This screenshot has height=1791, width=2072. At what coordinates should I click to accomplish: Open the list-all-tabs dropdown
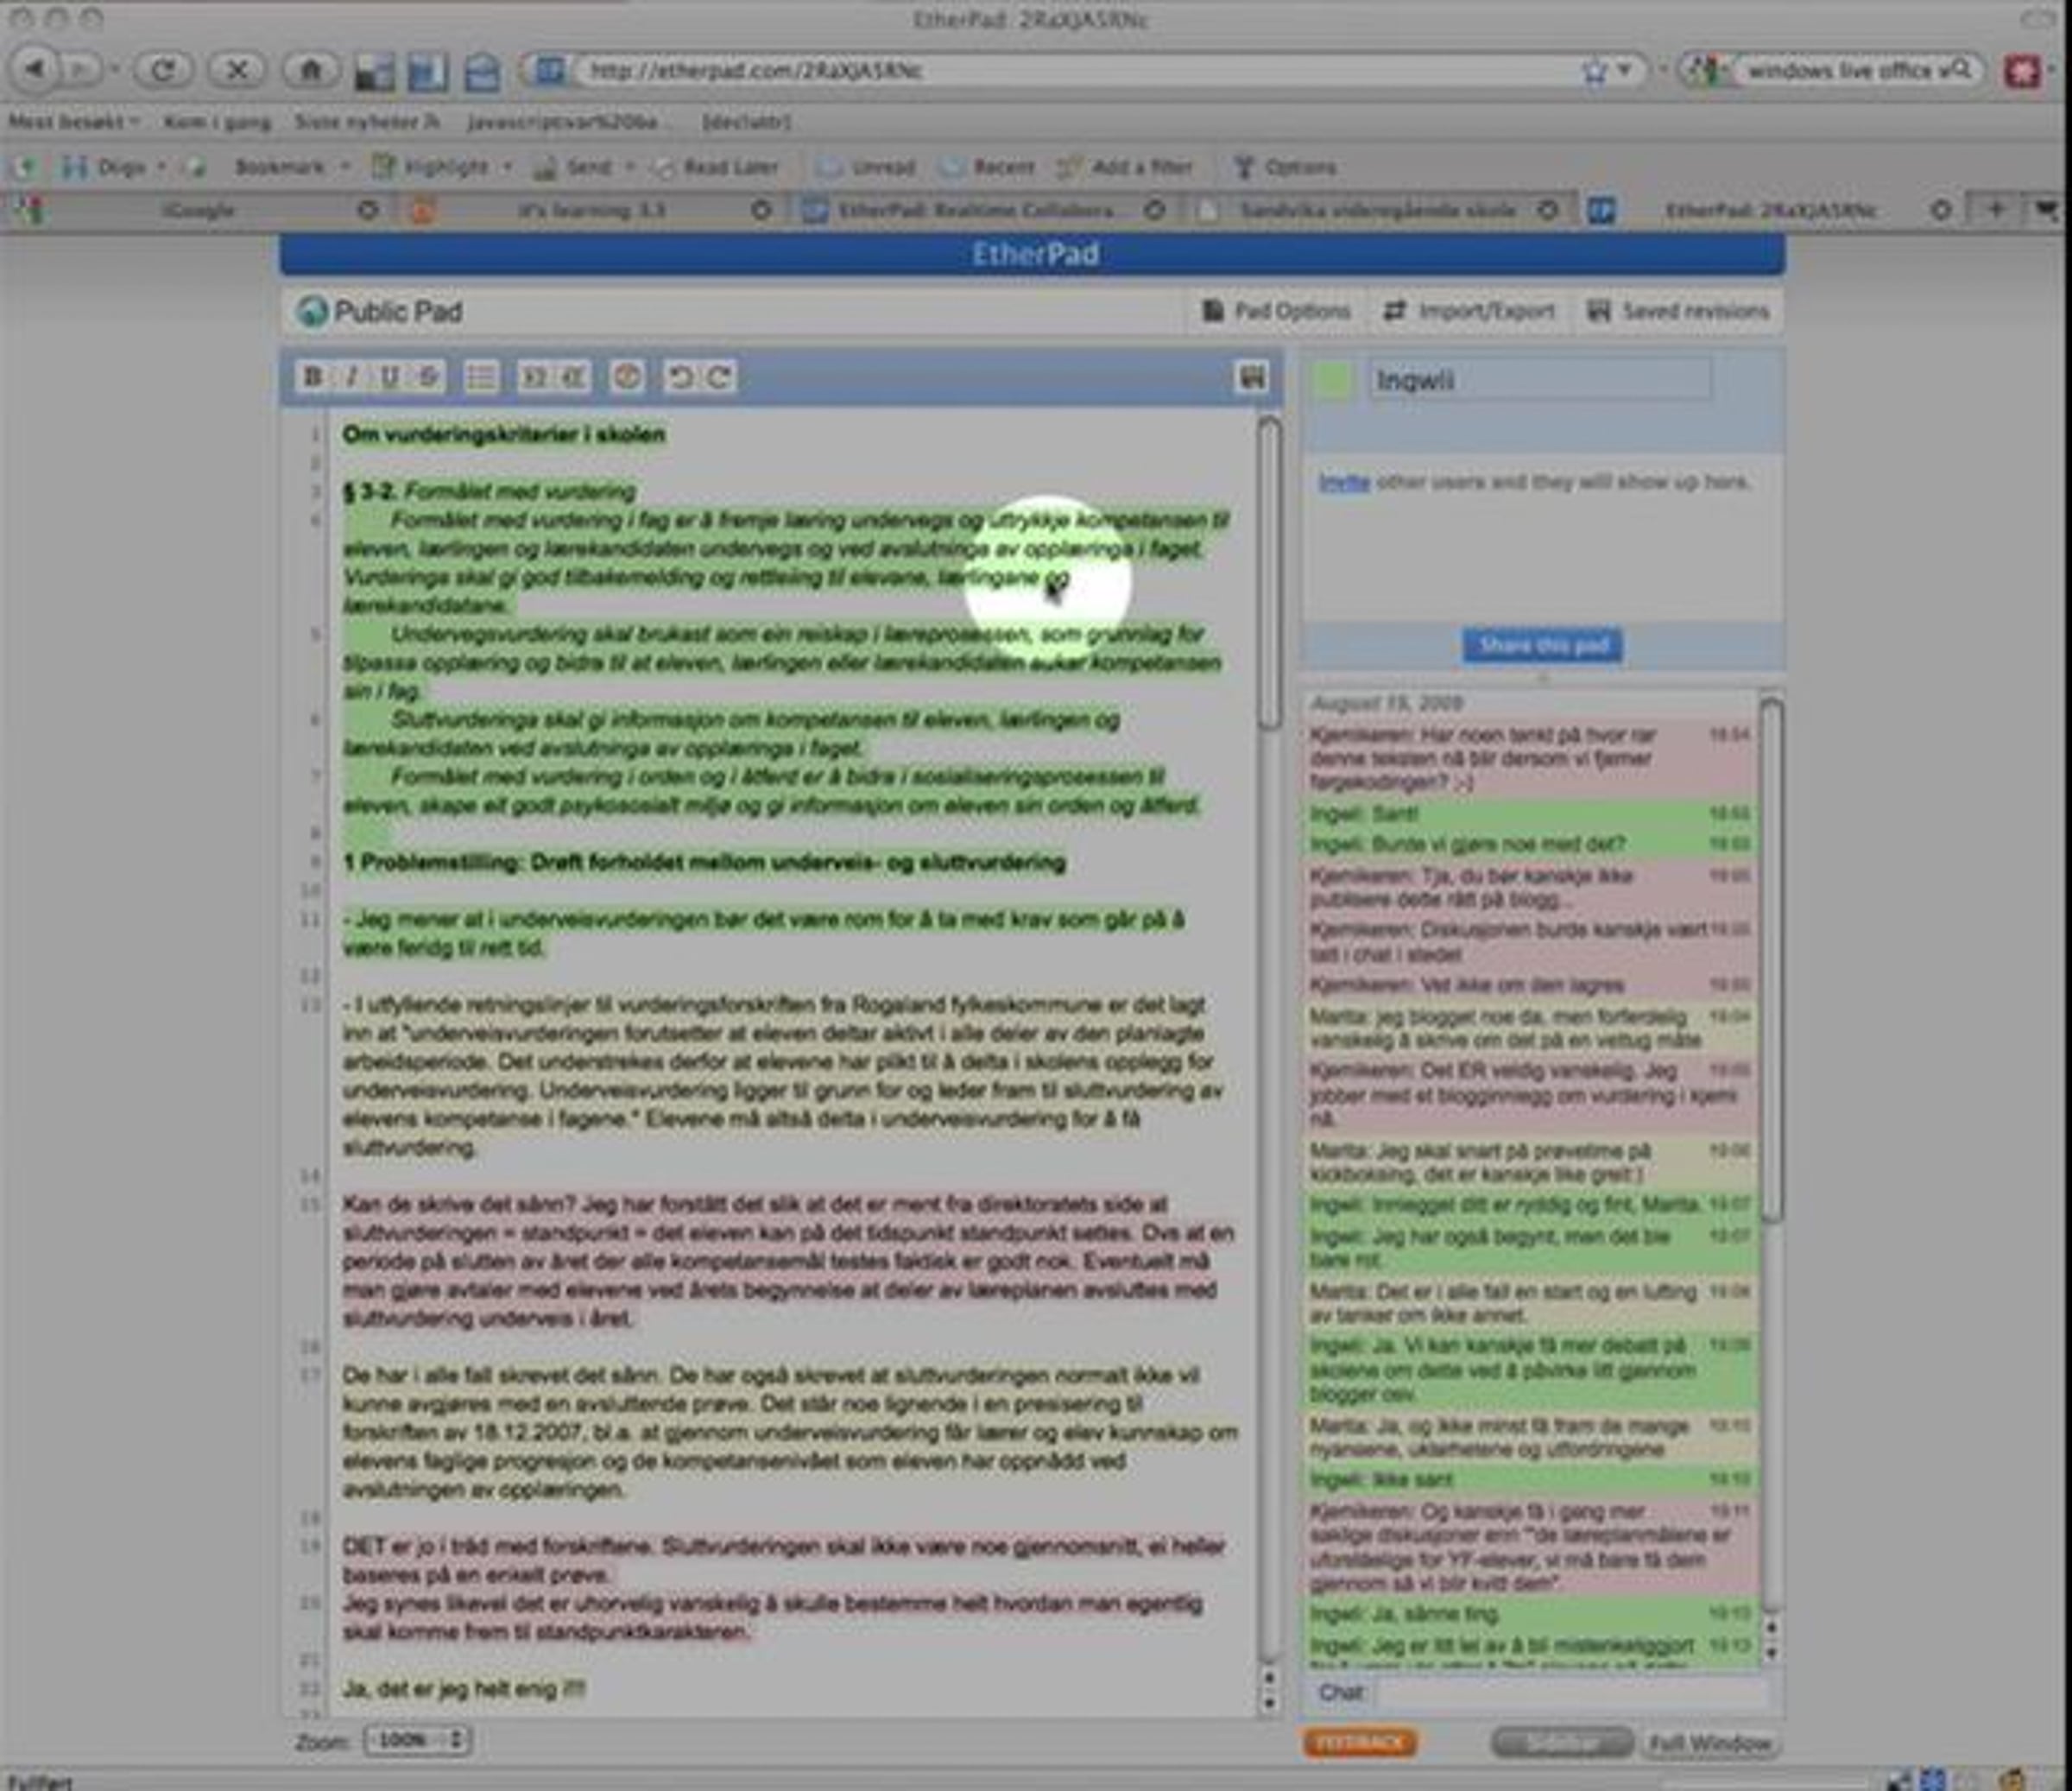pyautogui.click(x=2046, y=210)
